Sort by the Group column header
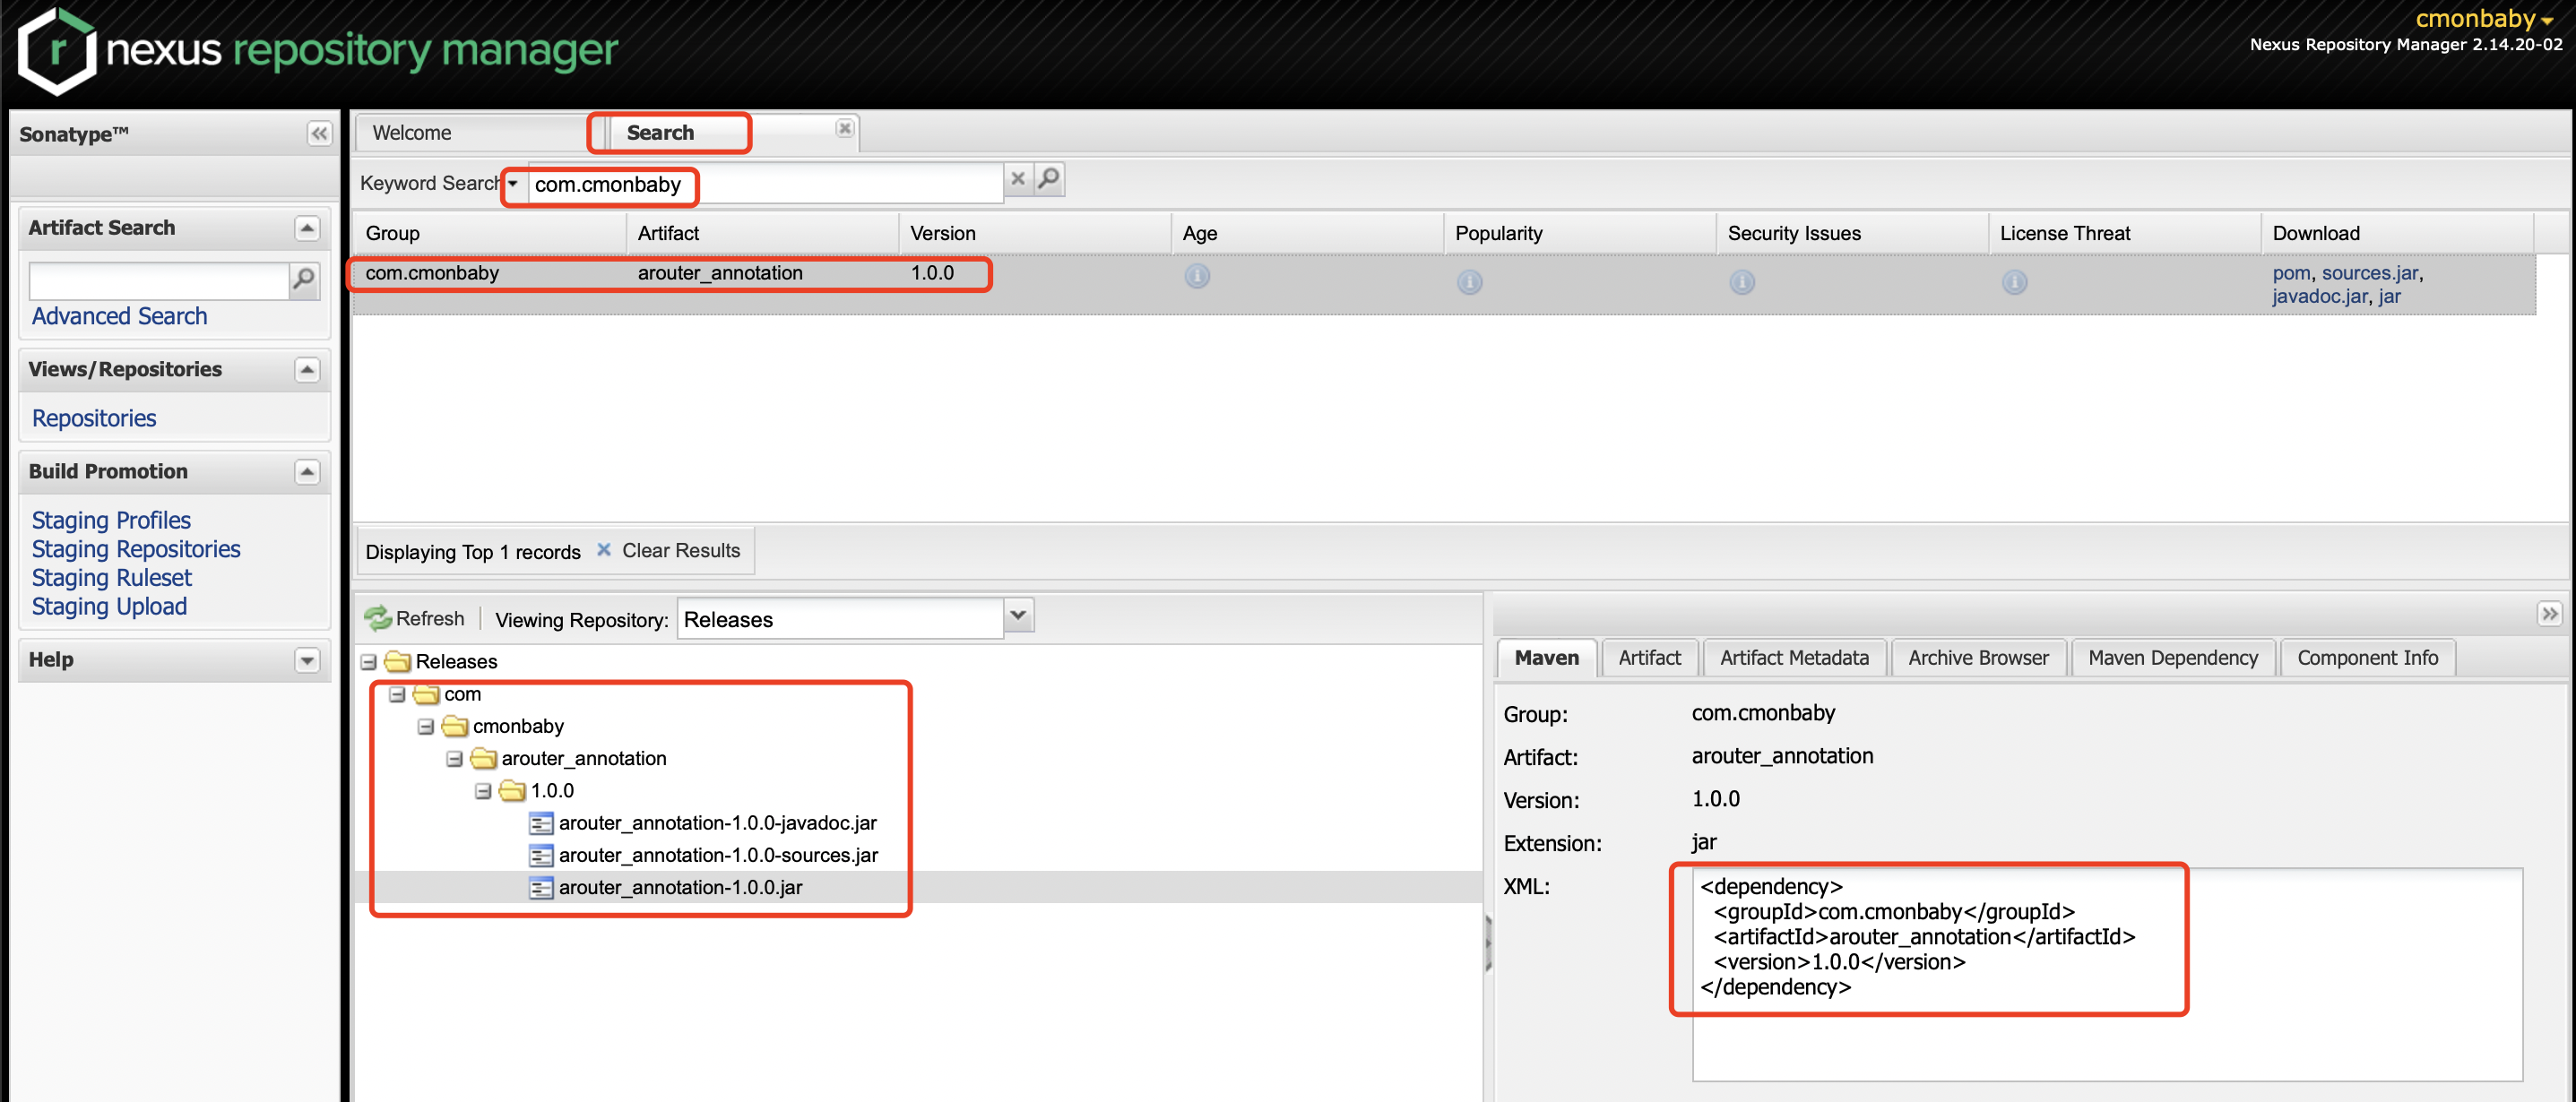Image resolution: width=2576 pixels, height=1102 pixels. (490, 233)
